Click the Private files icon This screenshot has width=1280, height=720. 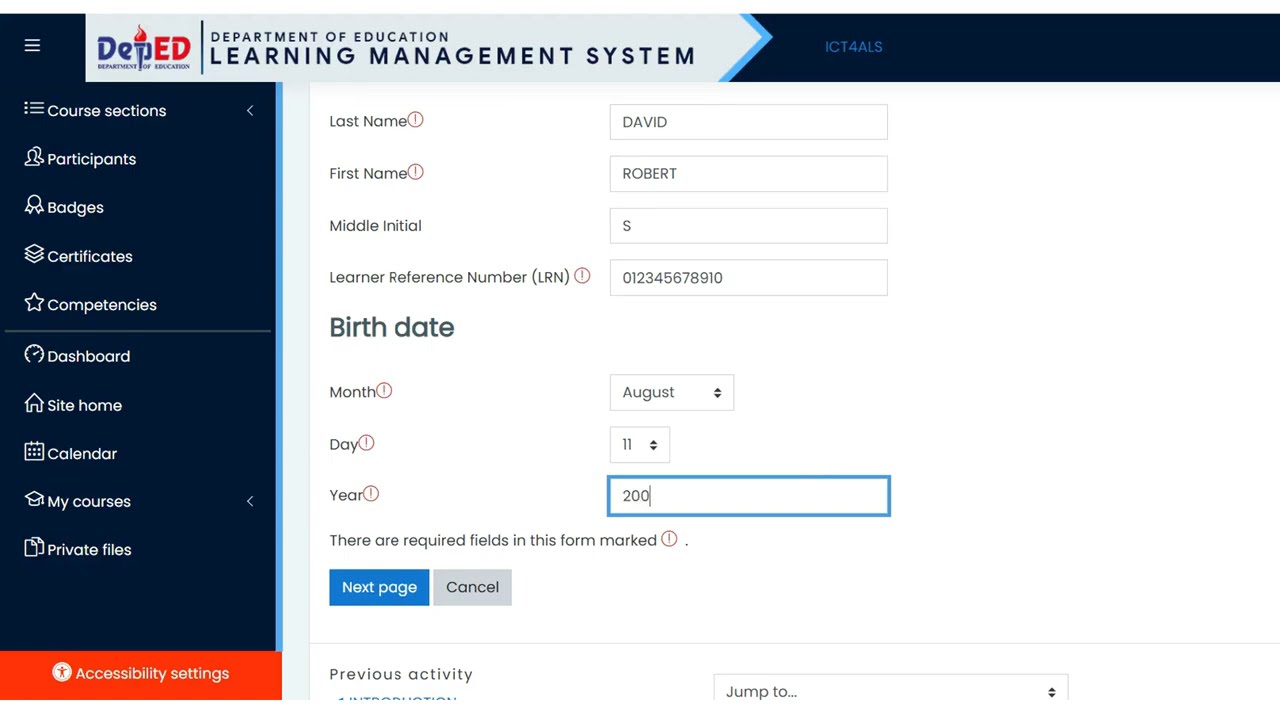(x=34, y=547)
